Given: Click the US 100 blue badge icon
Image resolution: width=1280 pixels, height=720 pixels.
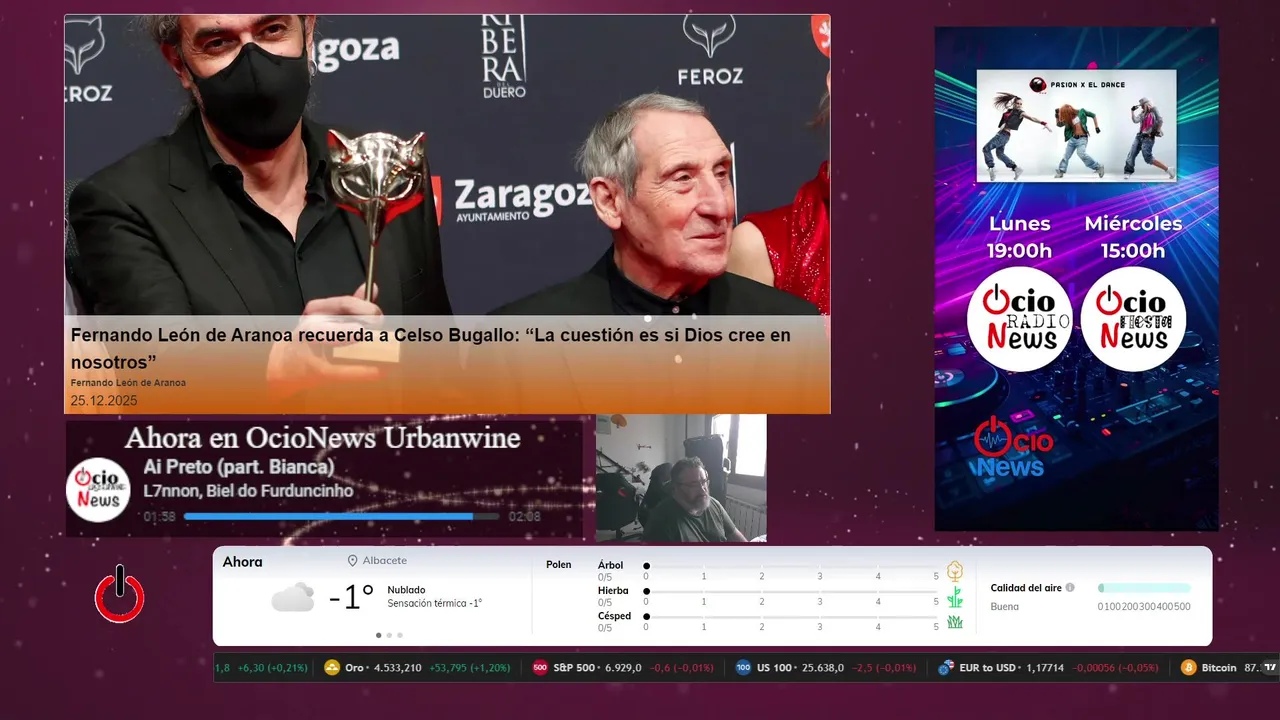Looking at the screenshot, I should (x=743, y=667).
